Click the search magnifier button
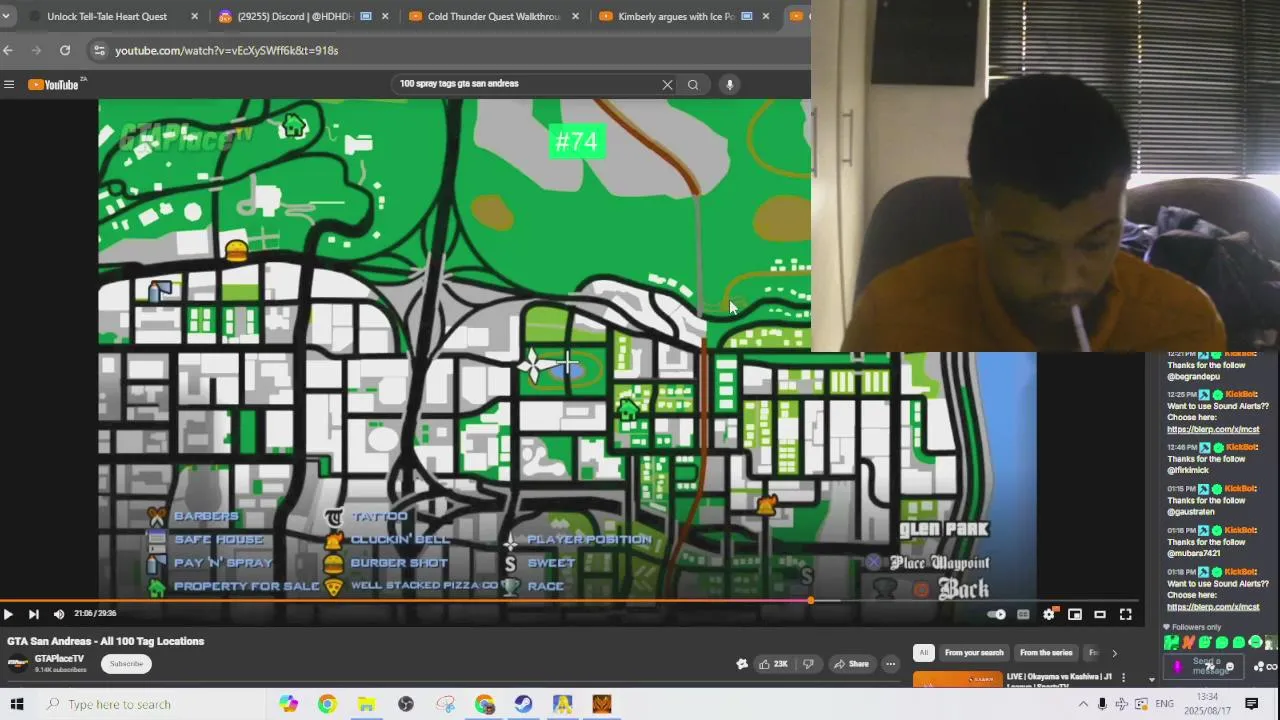The image size is (1280, 720). (693, 84)
